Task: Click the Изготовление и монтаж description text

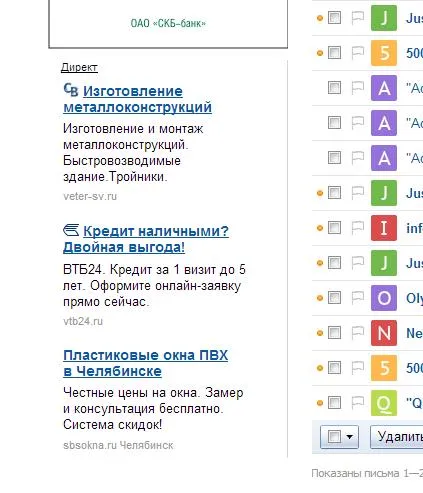Action: (133, 153)
